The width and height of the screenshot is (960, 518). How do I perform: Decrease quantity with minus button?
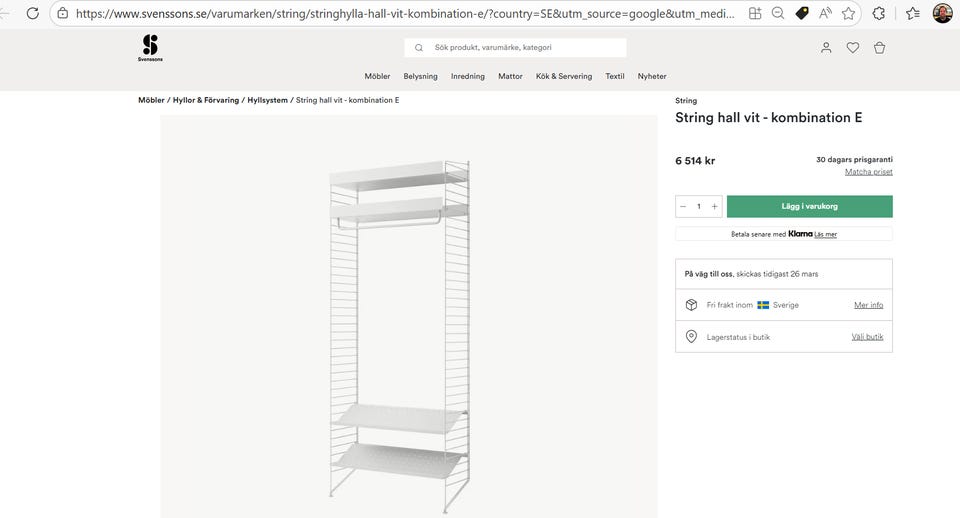coord(683,207)
